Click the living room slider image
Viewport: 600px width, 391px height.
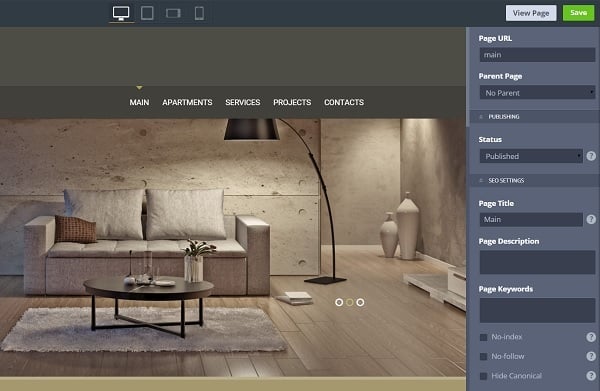(233, 247)
